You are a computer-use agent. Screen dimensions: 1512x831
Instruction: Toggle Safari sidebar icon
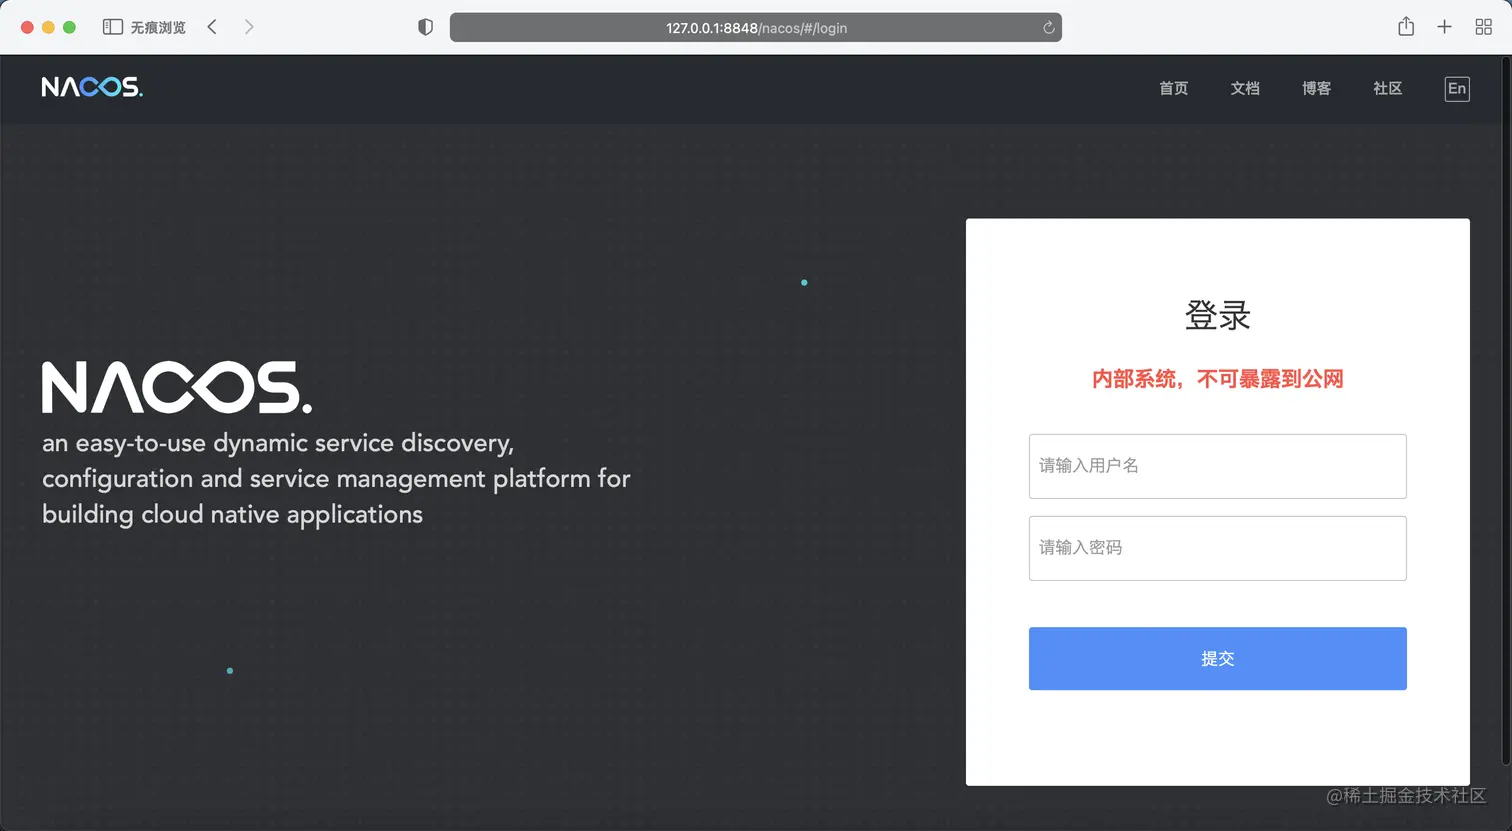tap(112, 27)
